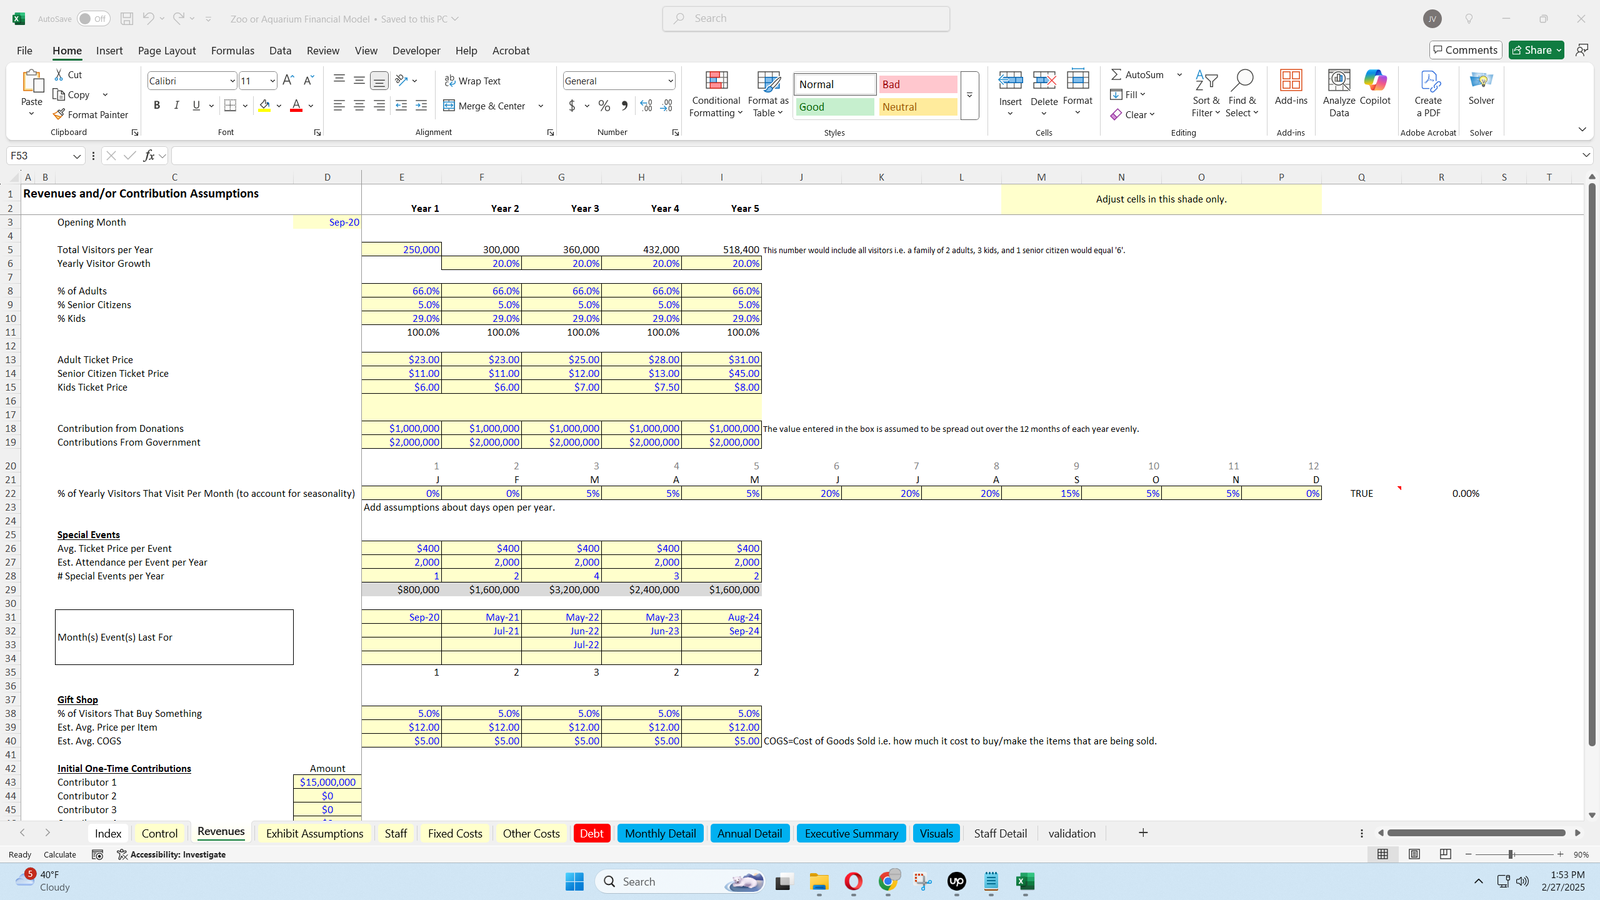Toggle Bold formatting

(x=157, y=106)
